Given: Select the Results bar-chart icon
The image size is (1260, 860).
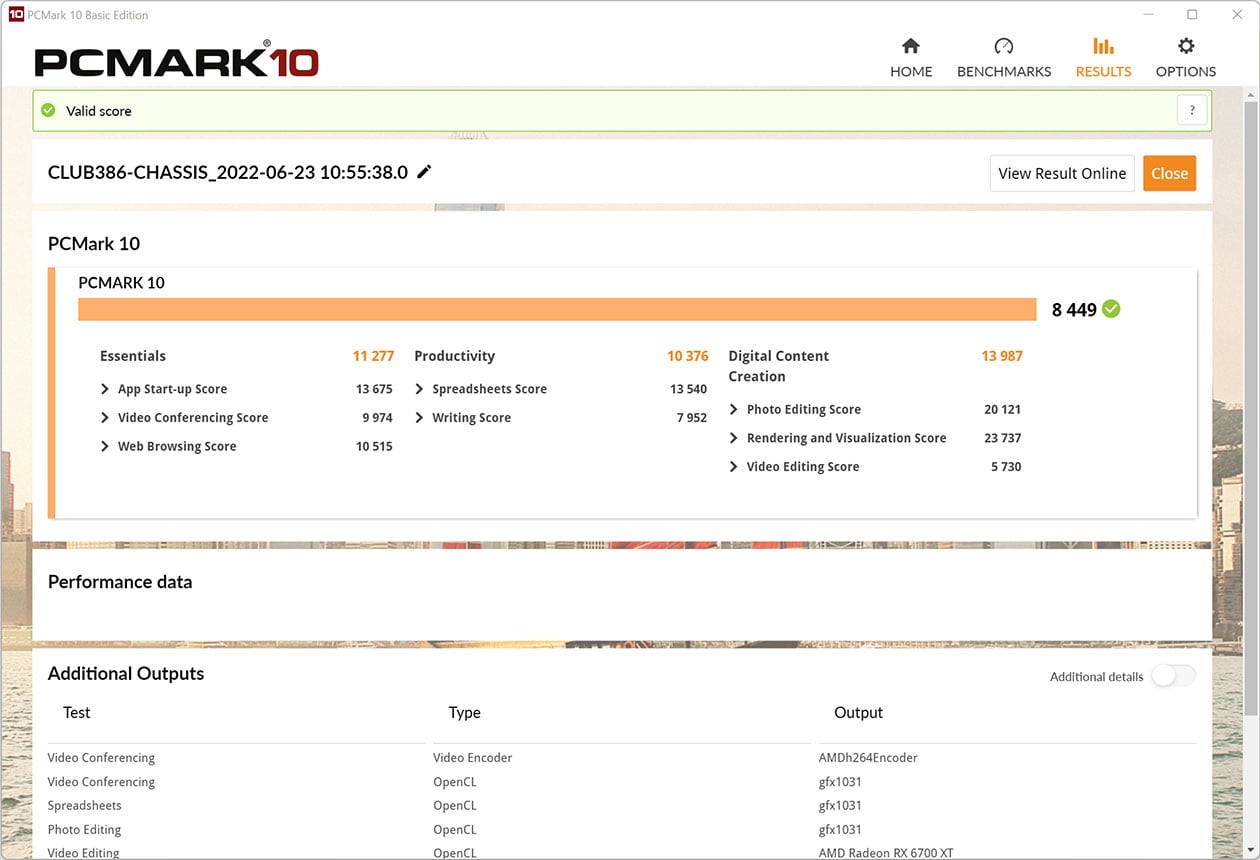Looking at the screenshot, I should coord(1102,46).
